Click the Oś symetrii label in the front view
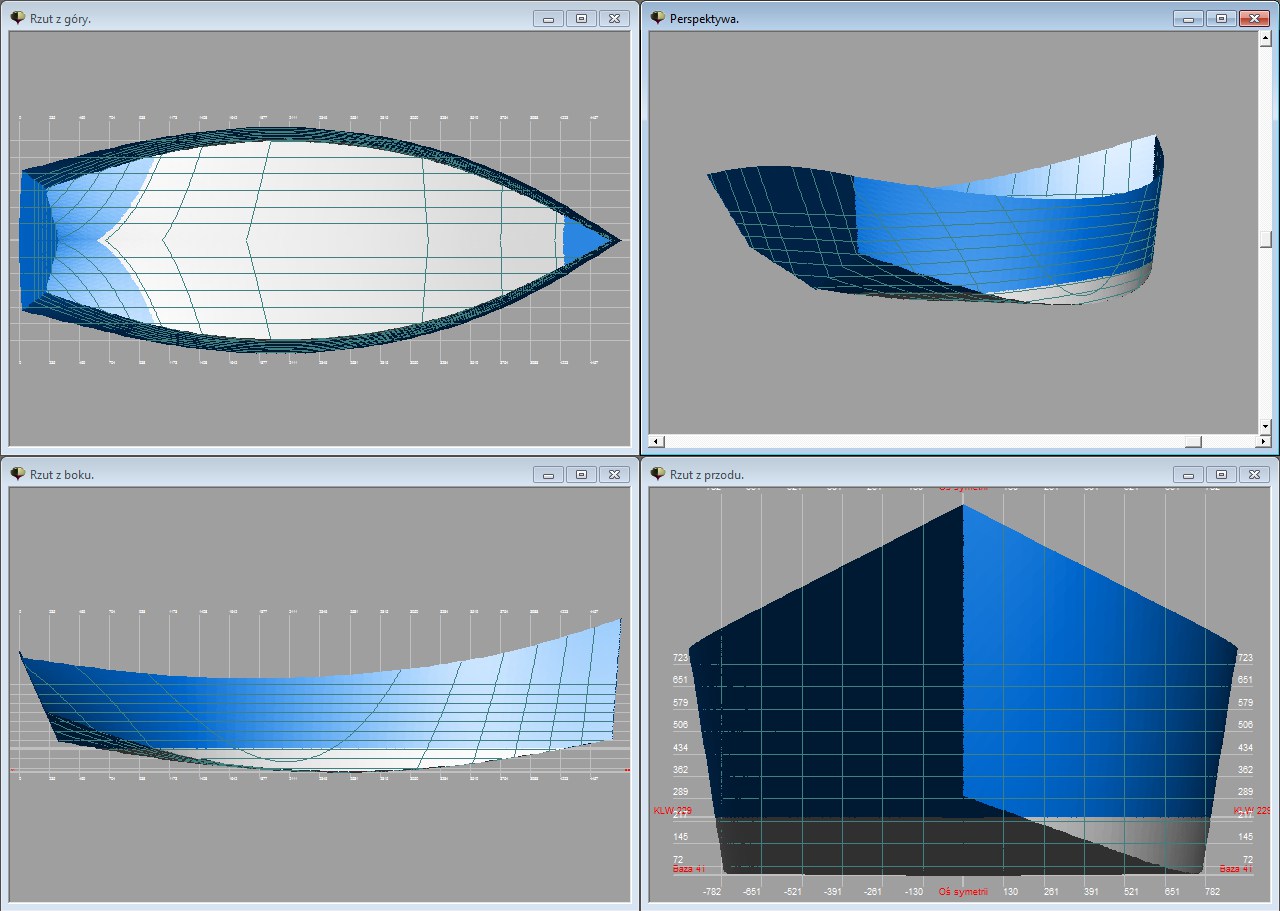1280x911 pixels. pos(963,890)
